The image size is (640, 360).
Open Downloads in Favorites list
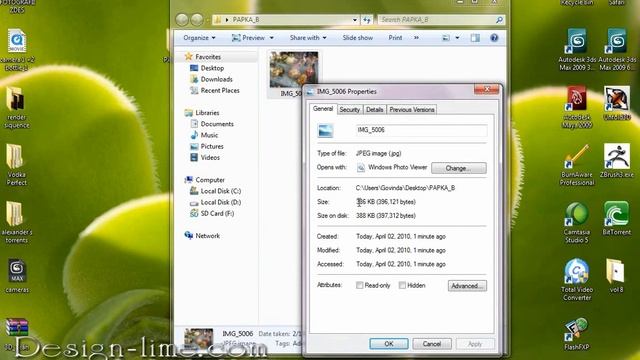pos(211,79)
